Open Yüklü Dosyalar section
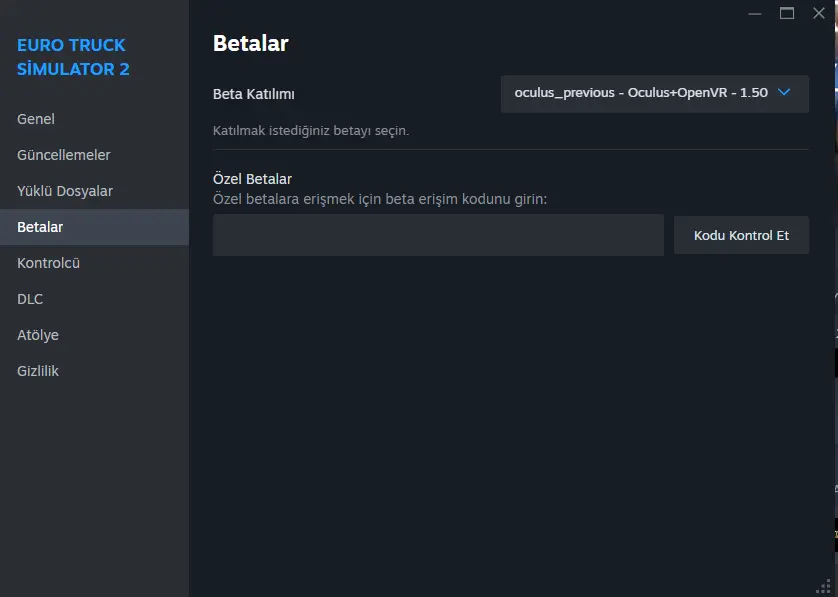 (x=94, y=191)
